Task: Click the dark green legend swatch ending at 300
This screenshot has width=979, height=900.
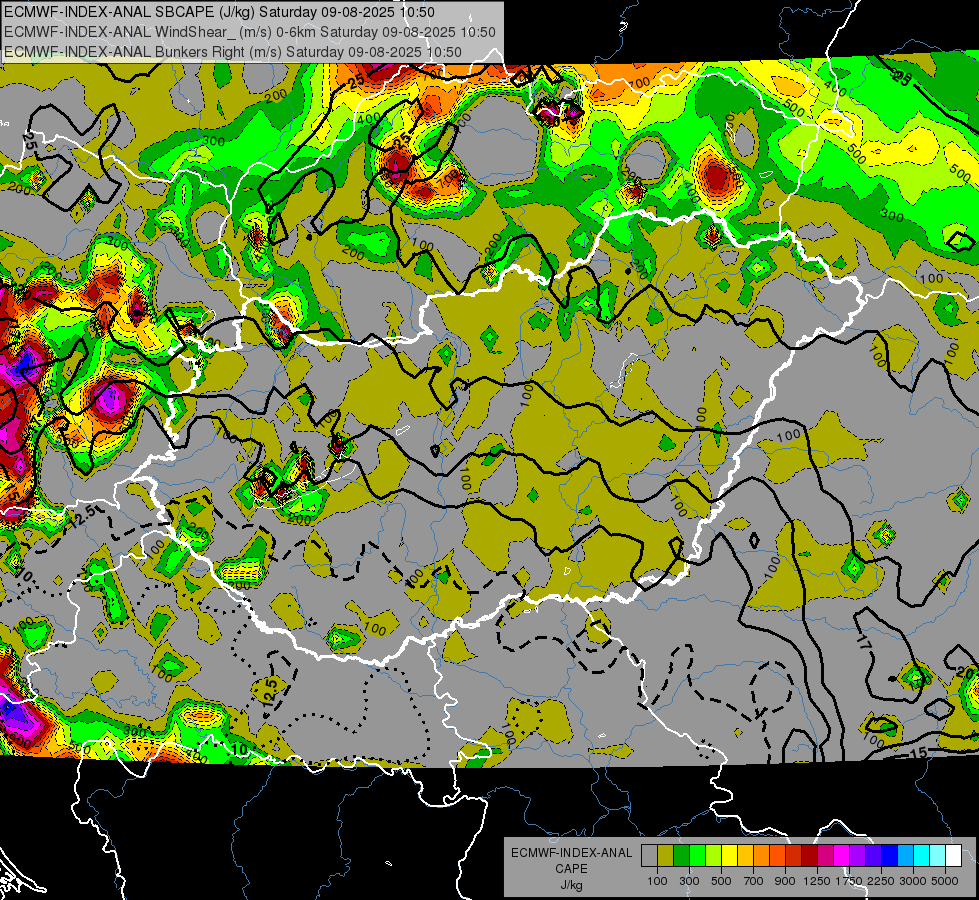Action: click(681, 855)
